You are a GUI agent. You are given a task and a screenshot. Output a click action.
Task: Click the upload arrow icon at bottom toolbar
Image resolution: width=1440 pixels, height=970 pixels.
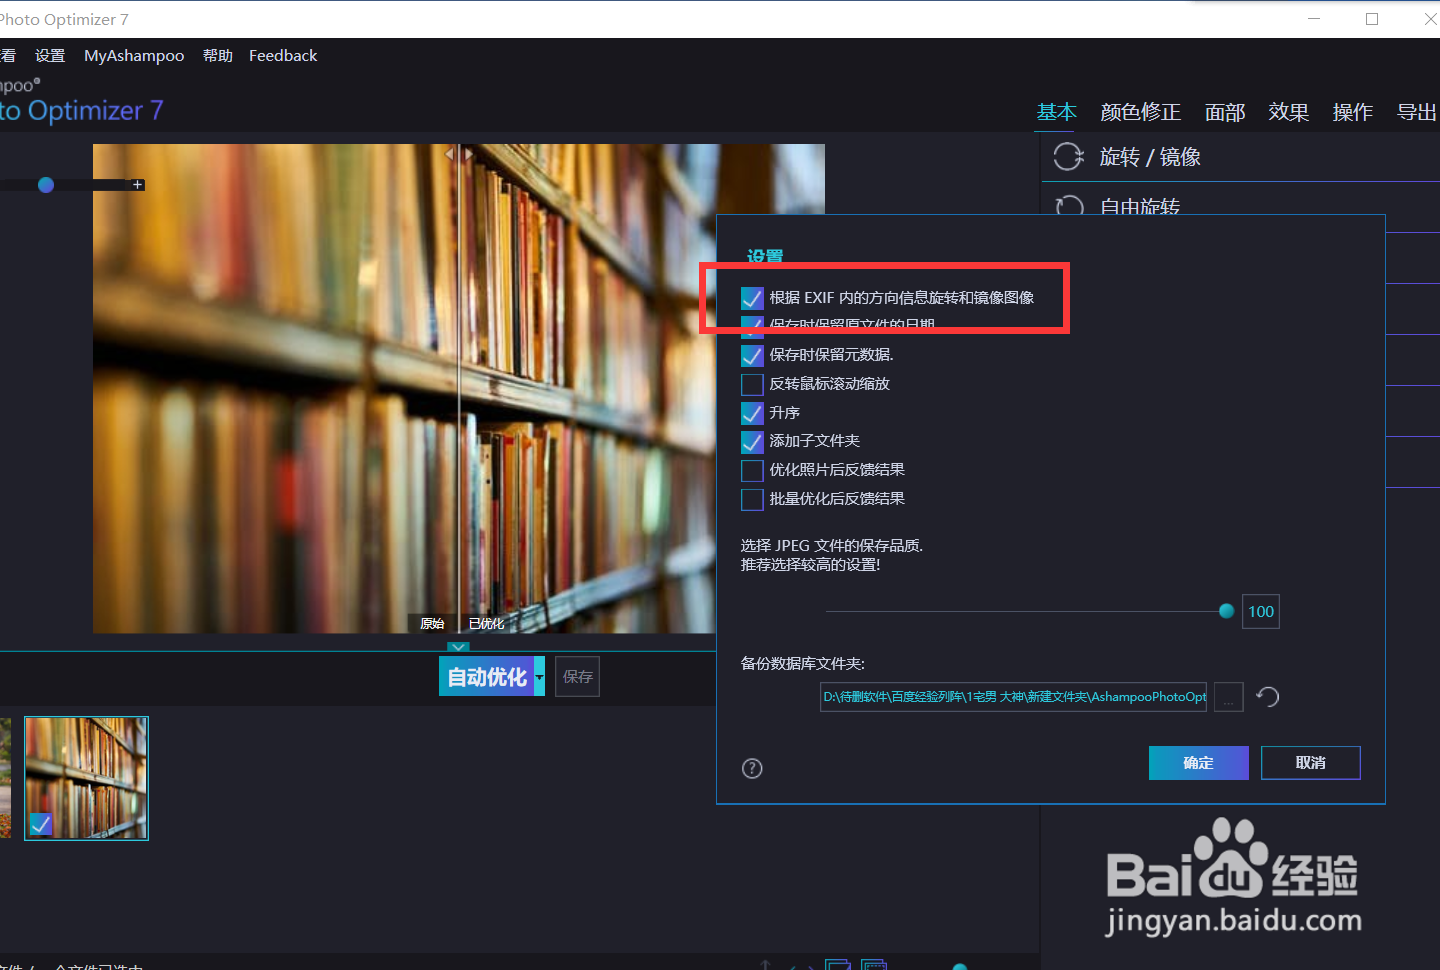[x=765, y=963]
